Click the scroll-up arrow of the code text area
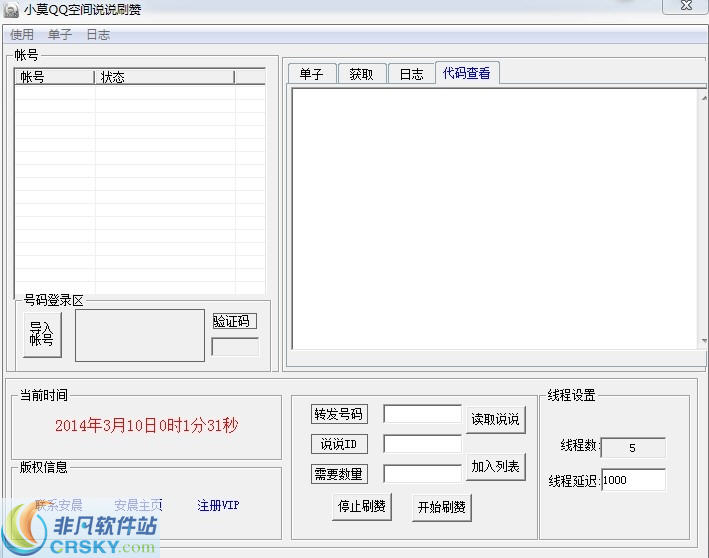 tap(703, 94)
